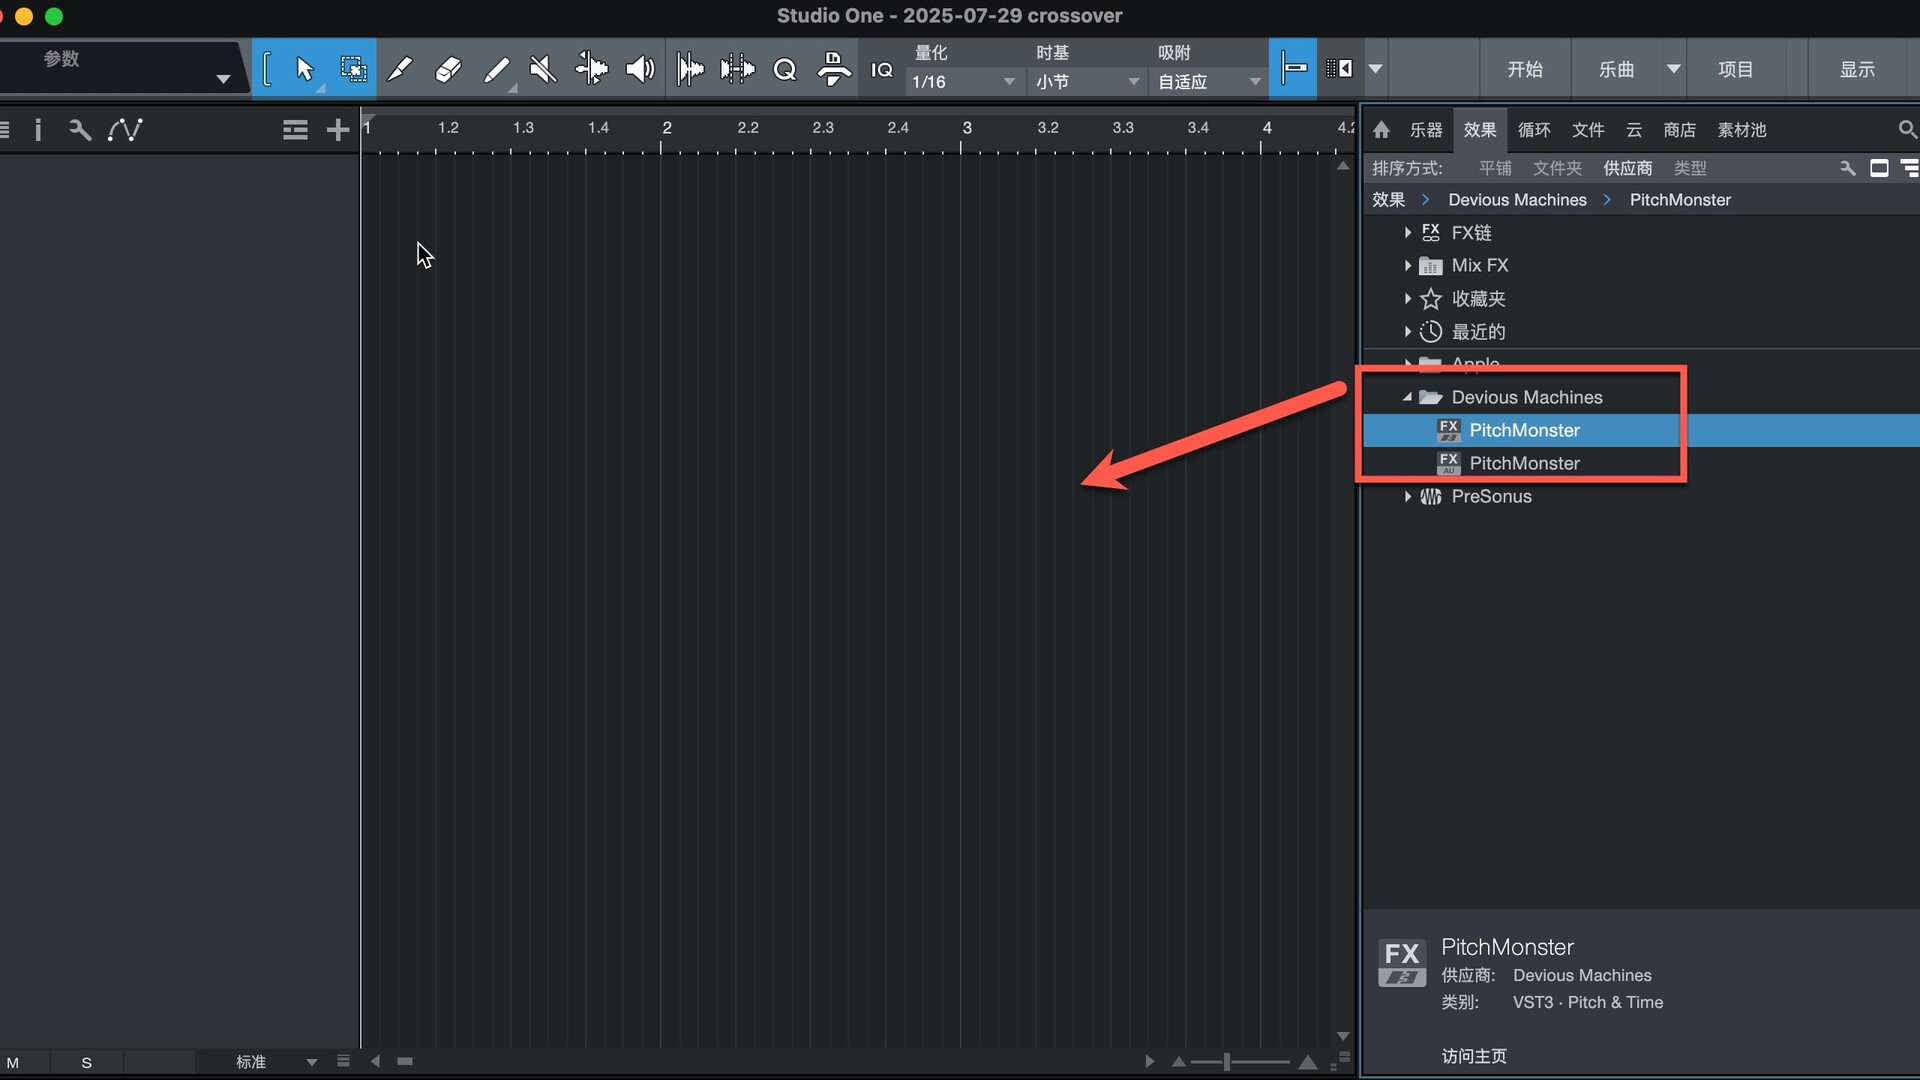Image resolution: width=1920 pixels, height=1080 pixels.
Task: Click the 项目 project button
Action: point(1736,69)
